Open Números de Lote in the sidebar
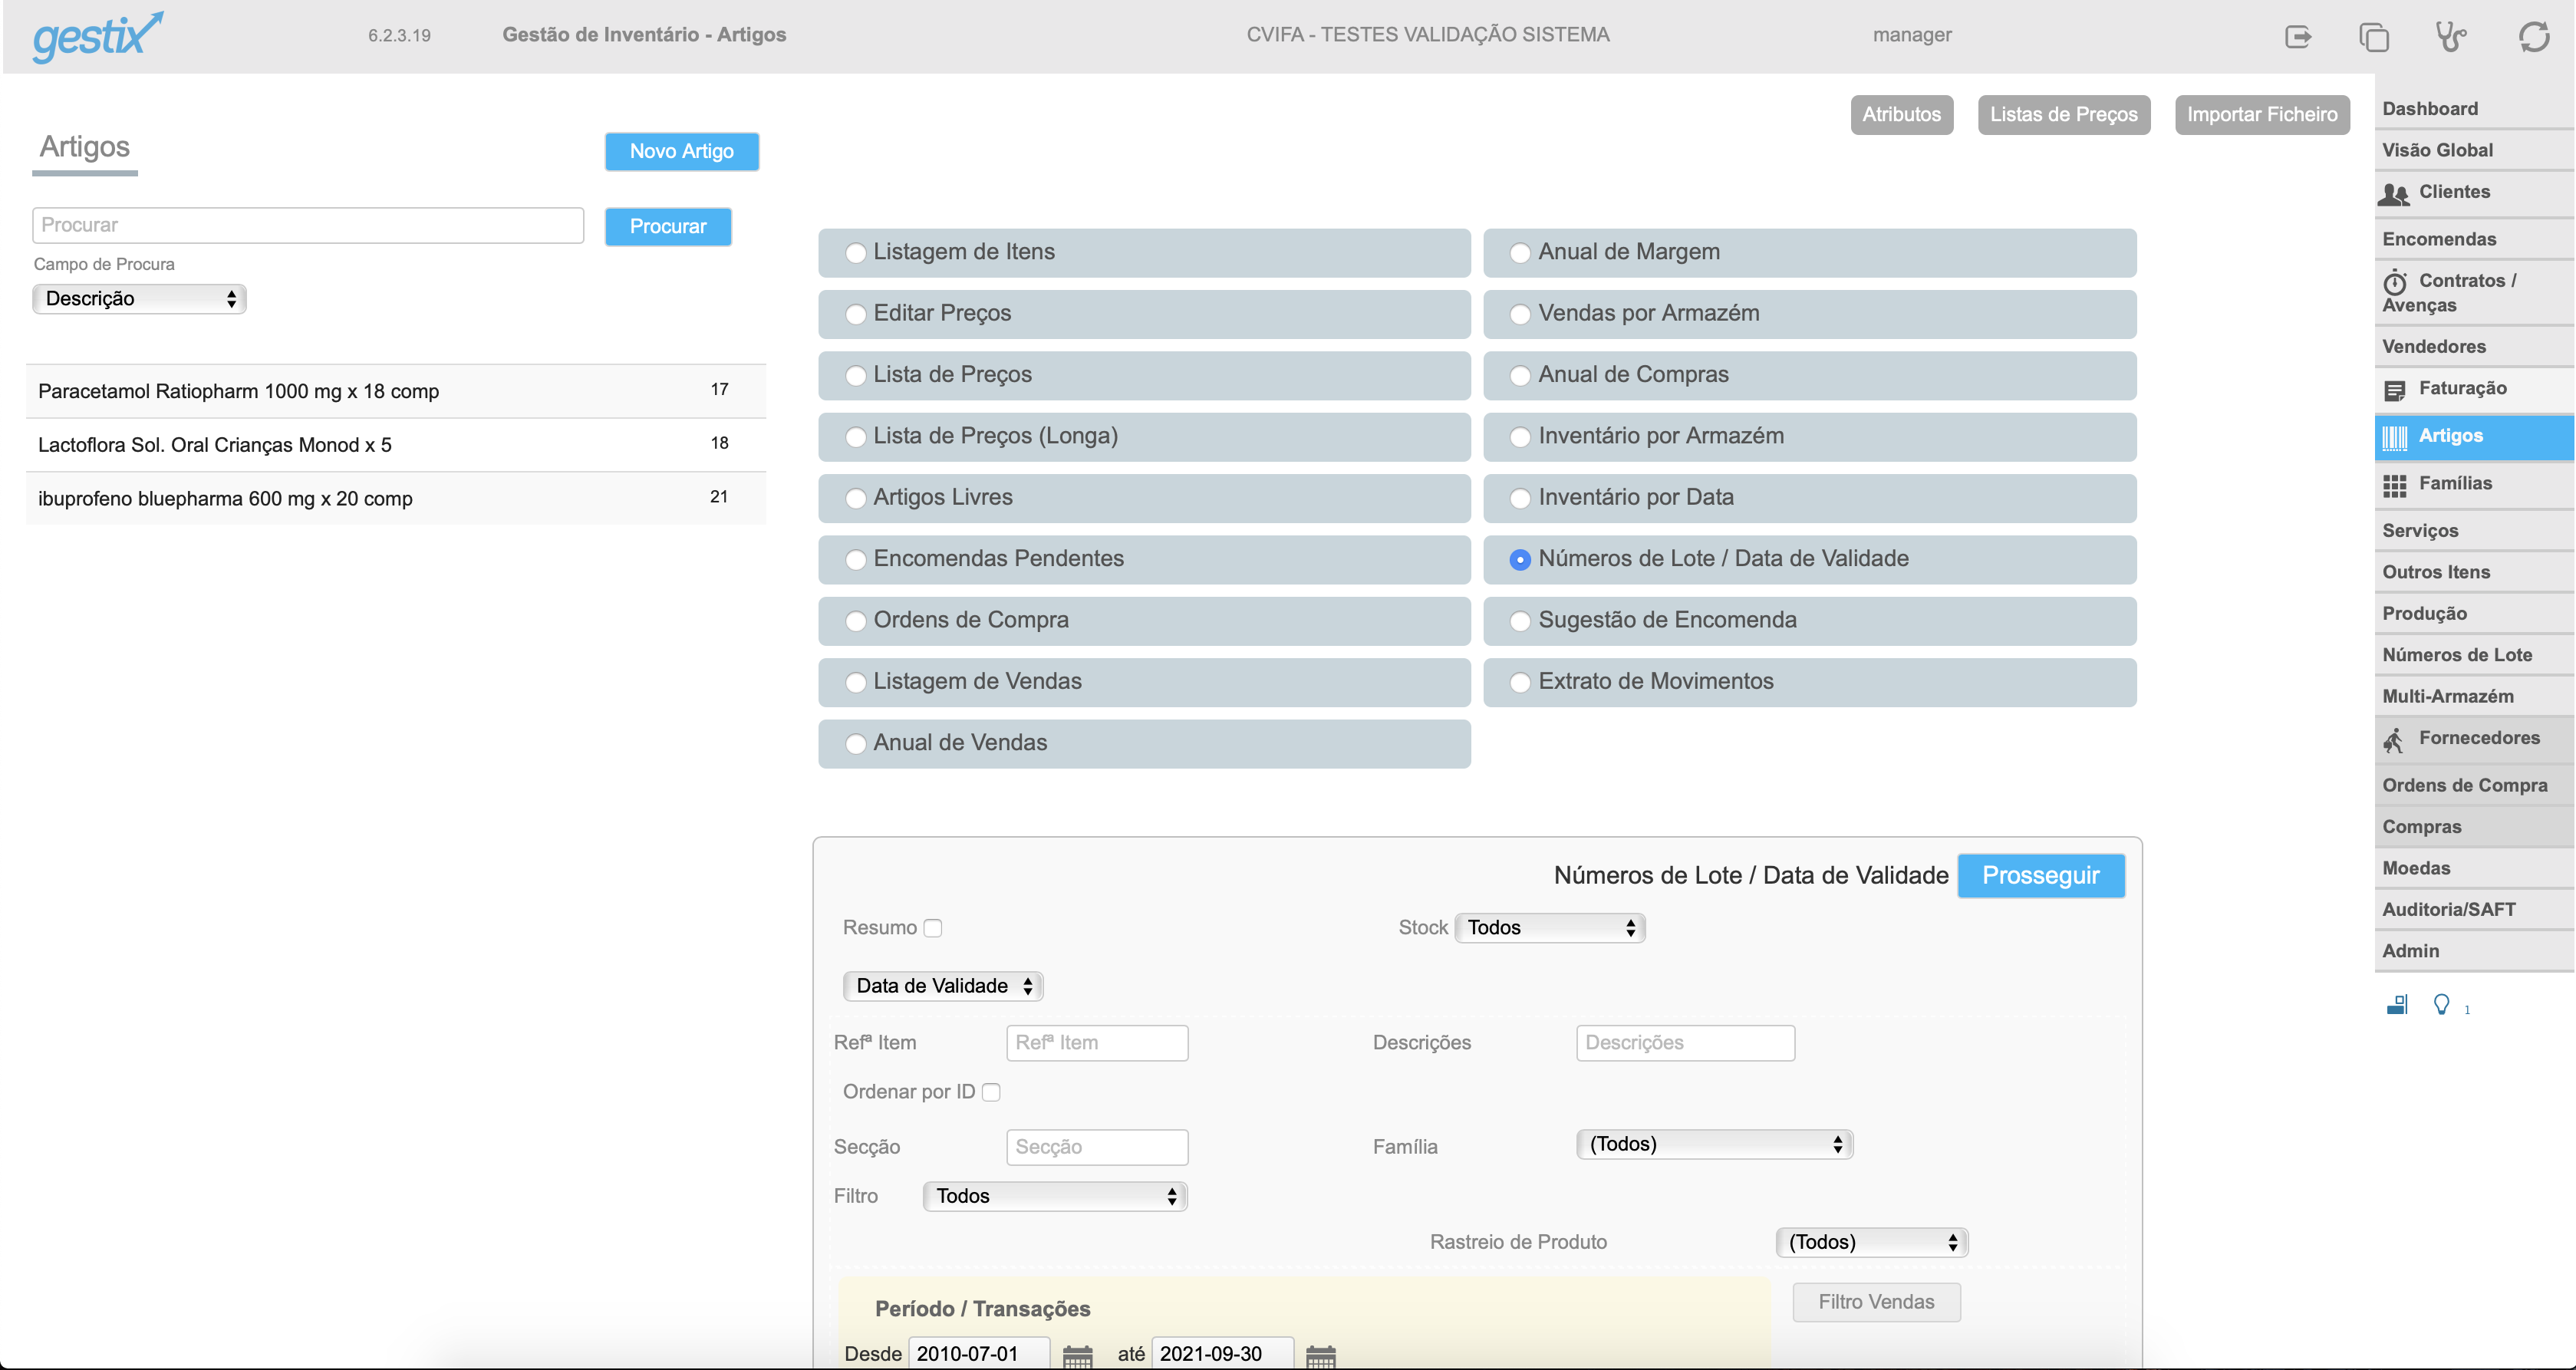 point(2474,655)
